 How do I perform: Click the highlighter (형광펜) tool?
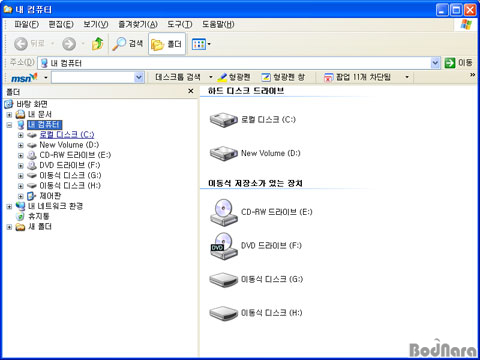[x=233, y=77]
